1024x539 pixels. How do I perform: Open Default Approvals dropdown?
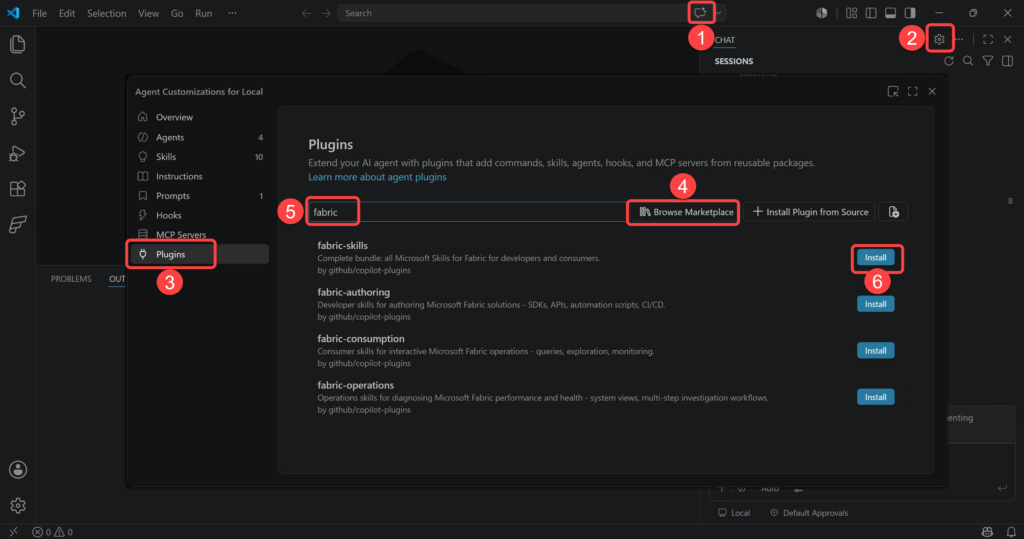(x=809, y=513)
